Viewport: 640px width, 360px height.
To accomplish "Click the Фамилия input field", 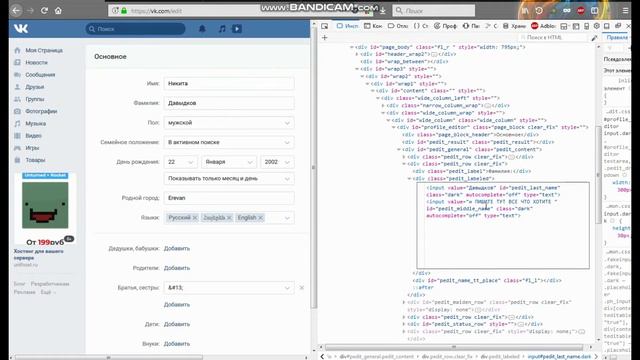I will coord(229,103).
